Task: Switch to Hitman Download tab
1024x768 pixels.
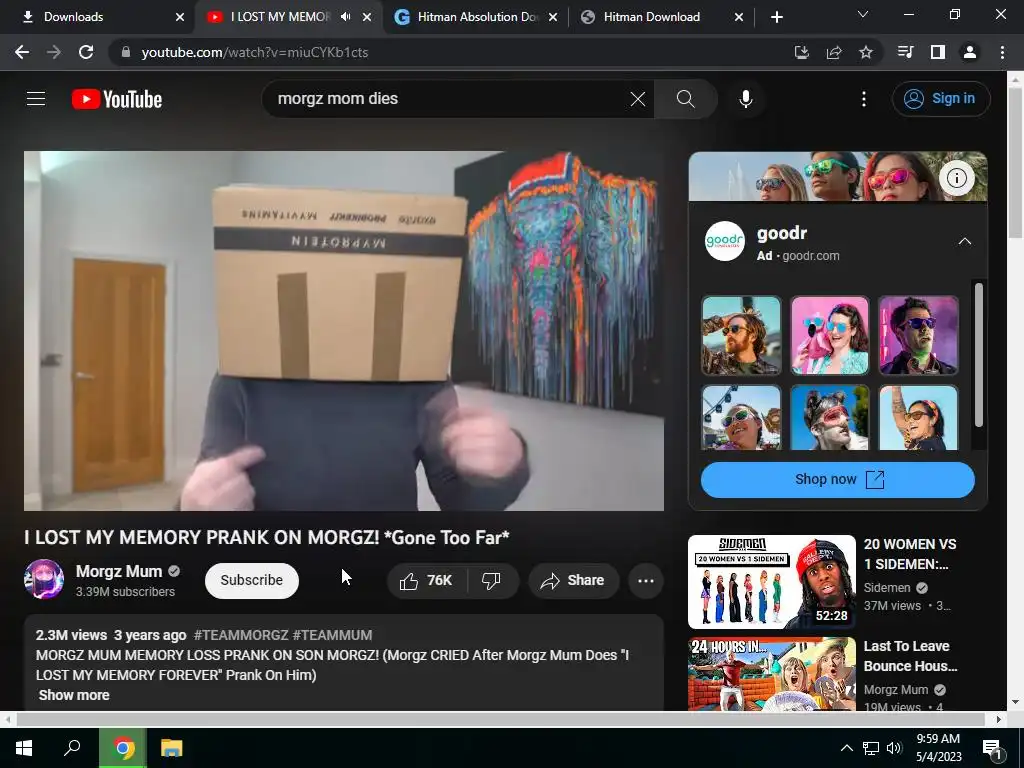Action: 661,17
